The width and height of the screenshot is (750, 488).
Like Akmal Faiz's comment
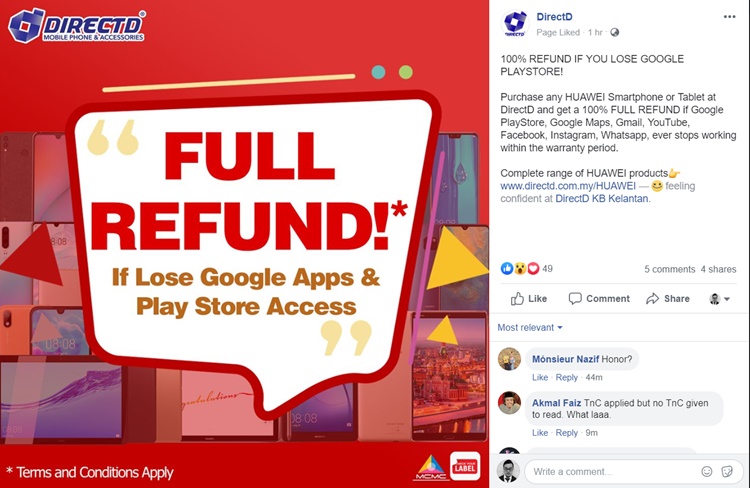tap(540, 433)
